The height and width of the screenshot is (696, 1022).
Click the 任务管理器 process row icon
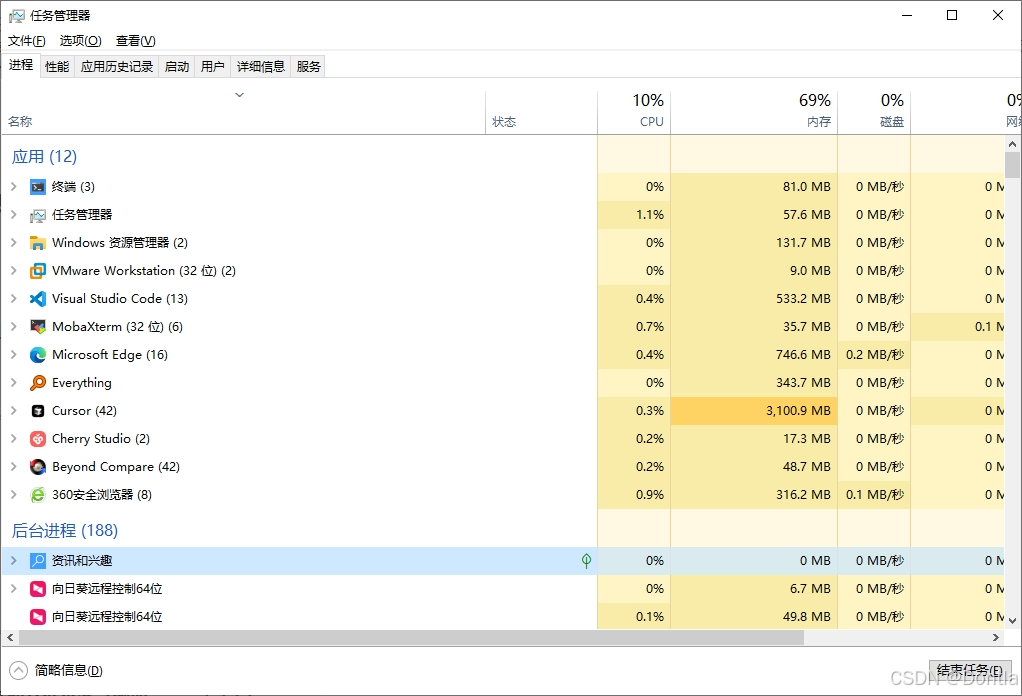pyautogui.click(x=38, y=215)
